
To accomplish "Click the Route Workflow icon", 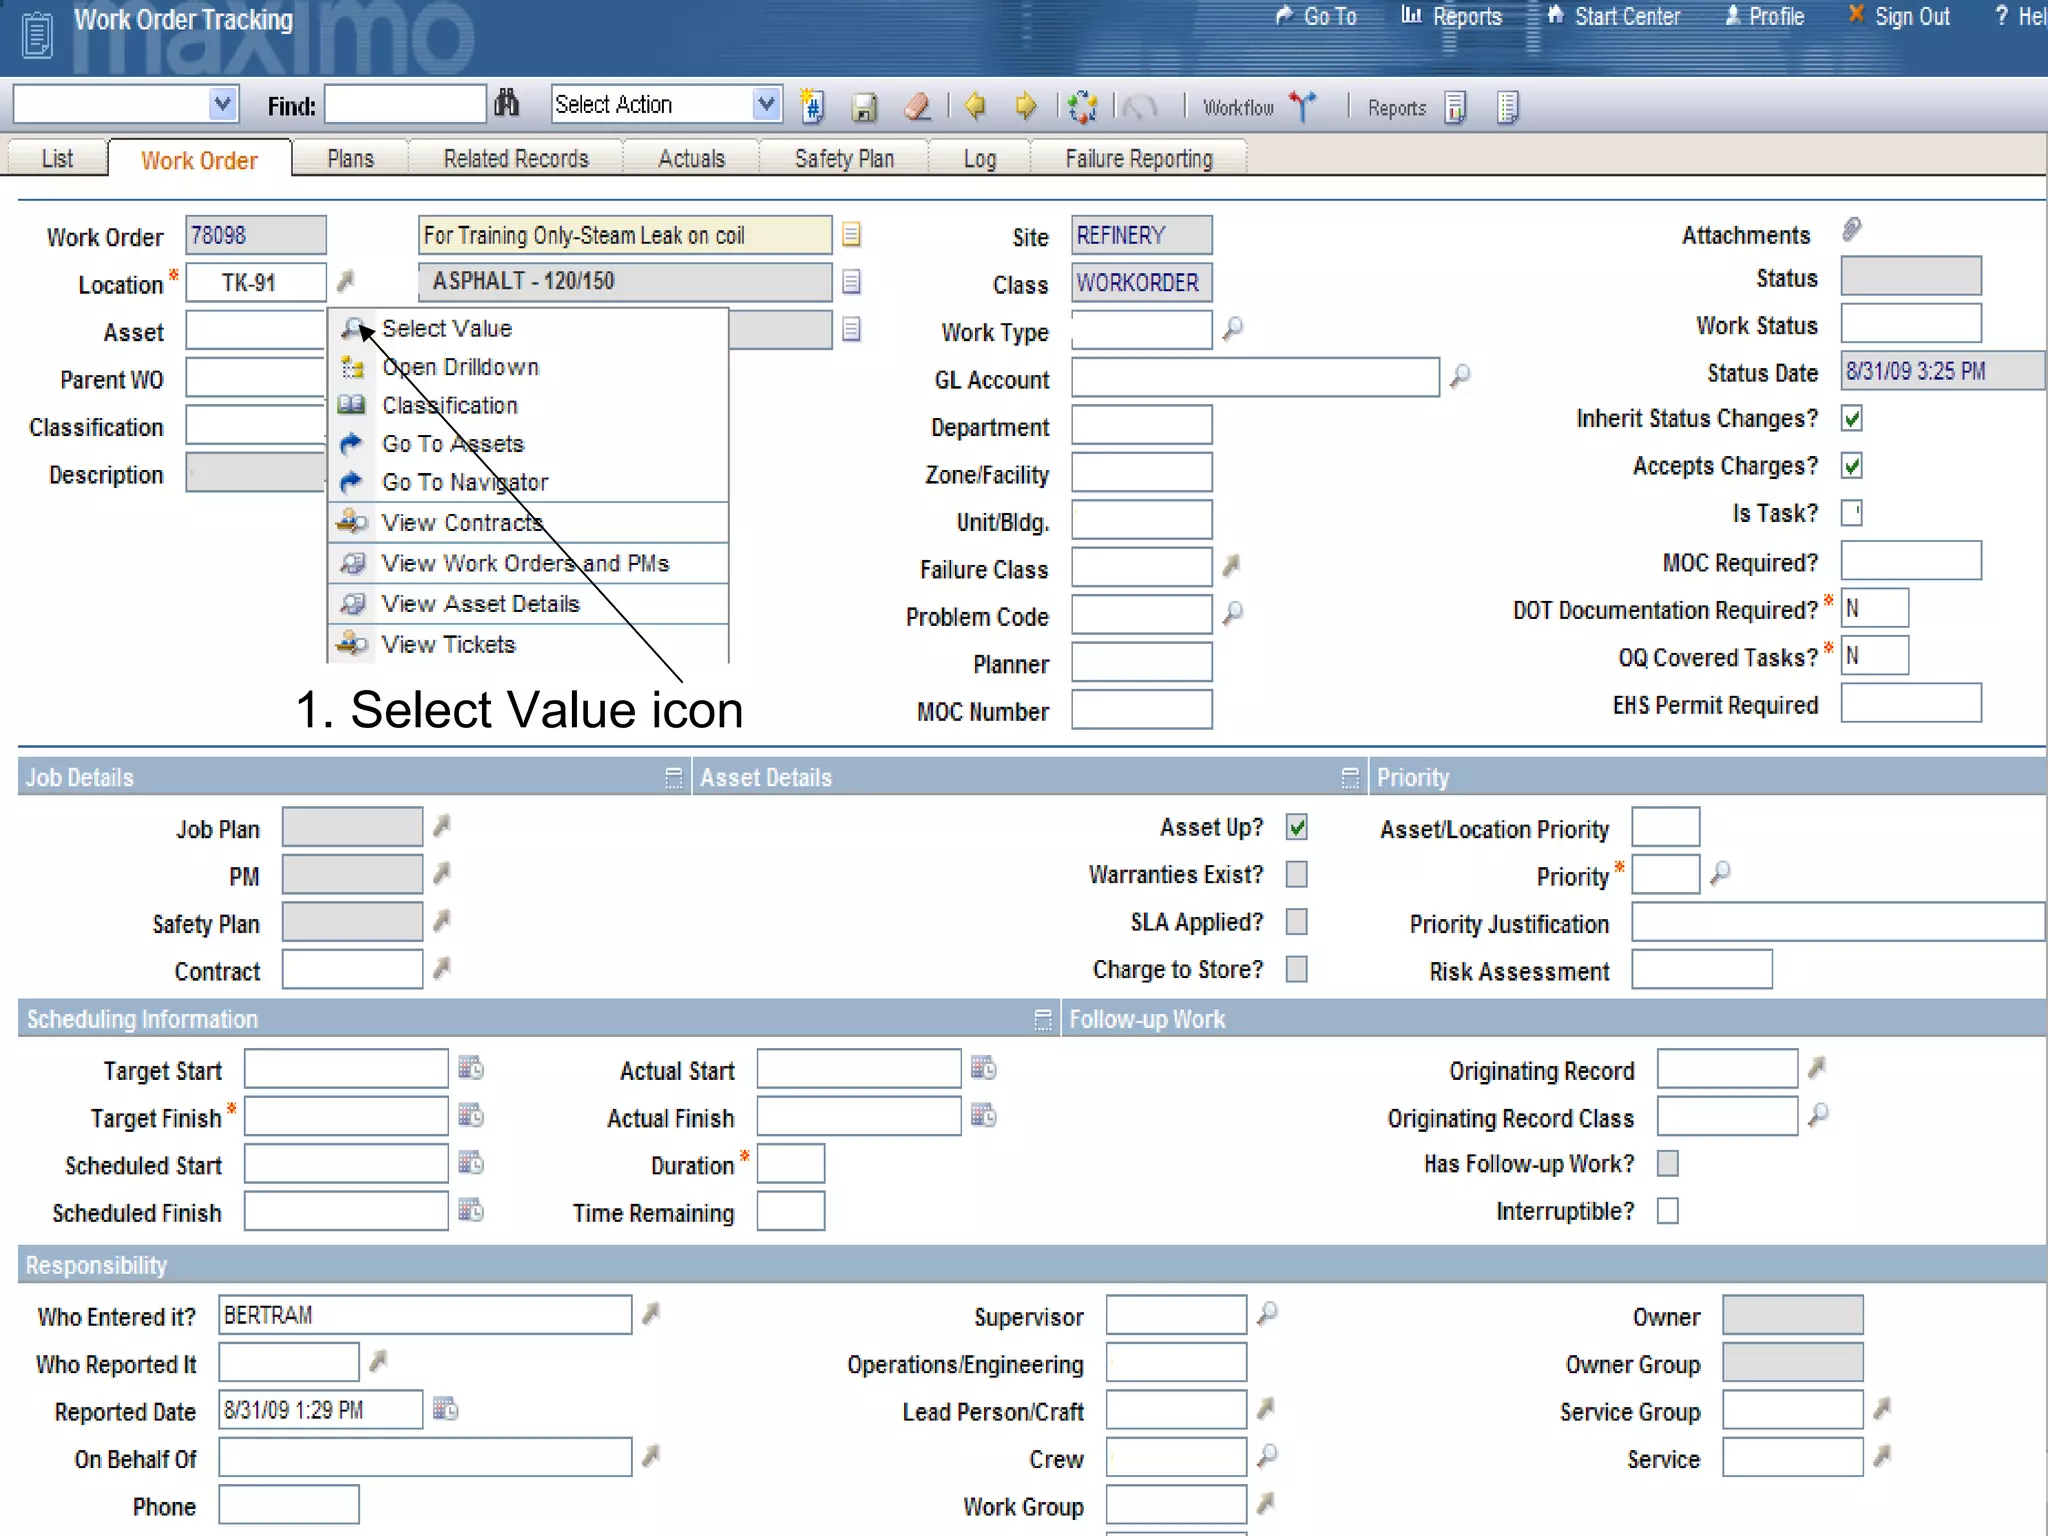I will tap(1303, 105).
